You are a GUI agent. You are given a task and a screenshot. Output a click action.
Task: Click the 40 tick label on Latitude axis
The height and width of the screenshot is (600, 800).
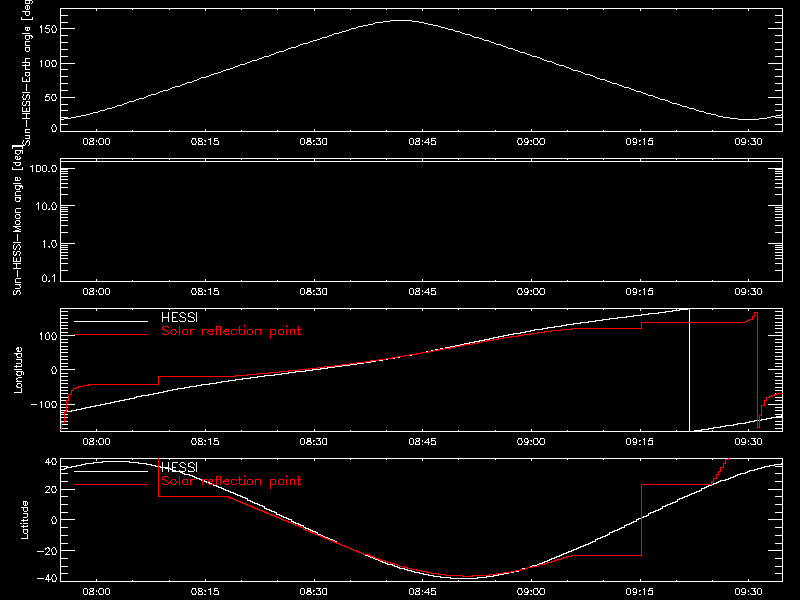point(51,462)
